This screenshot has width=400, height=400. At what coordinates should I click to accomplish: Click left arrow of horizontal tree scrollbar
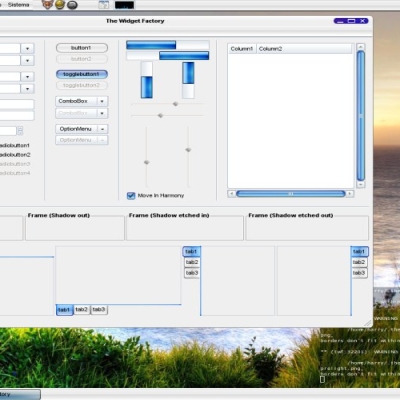coord(232,194)
